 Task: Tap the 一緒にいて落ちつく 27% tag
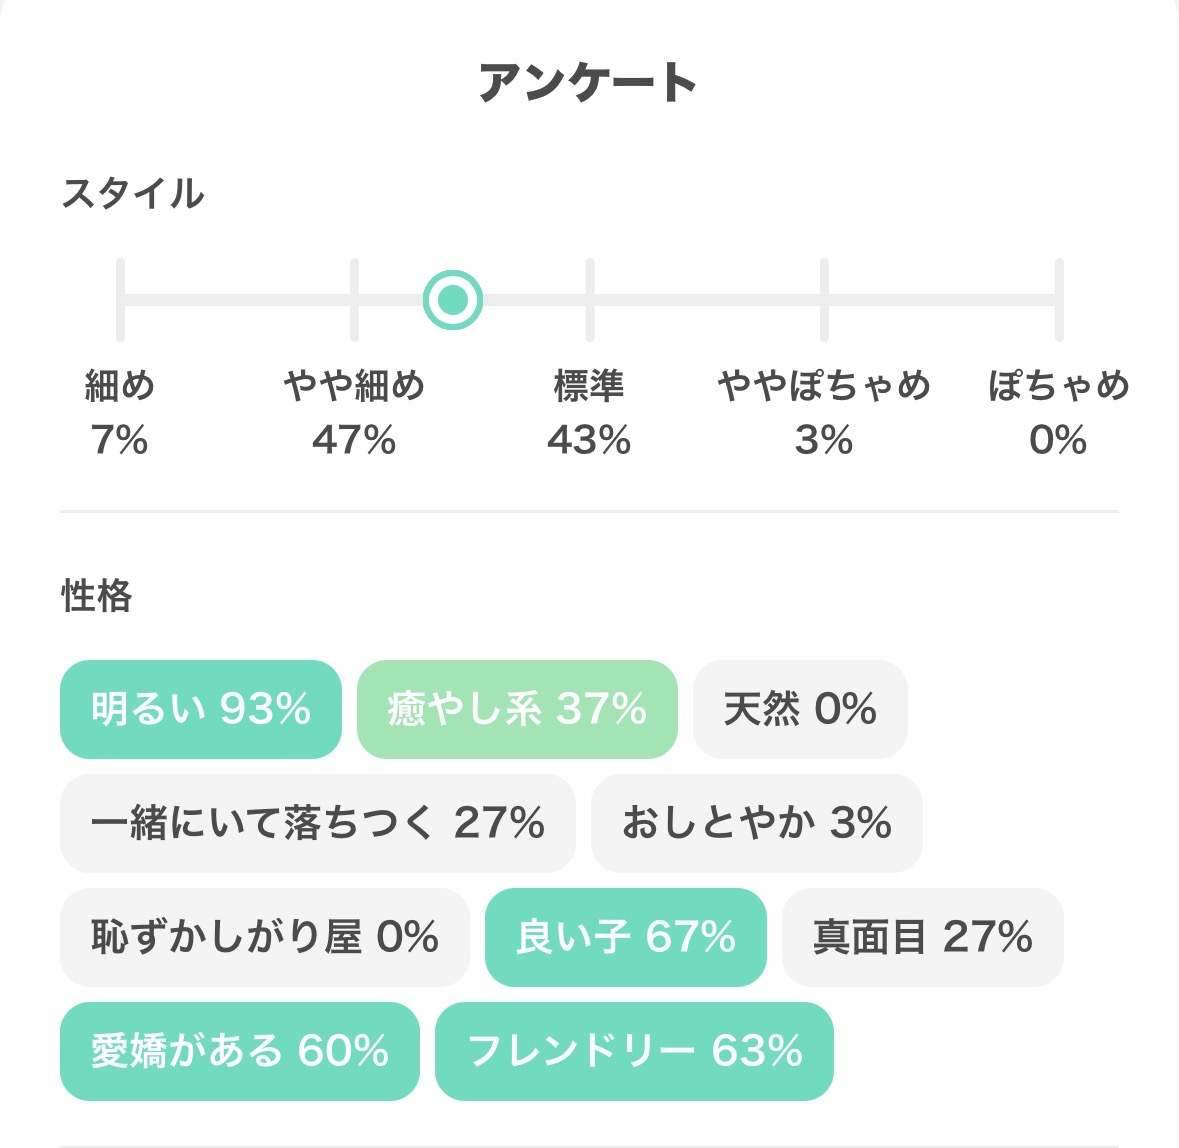point(318,823)
